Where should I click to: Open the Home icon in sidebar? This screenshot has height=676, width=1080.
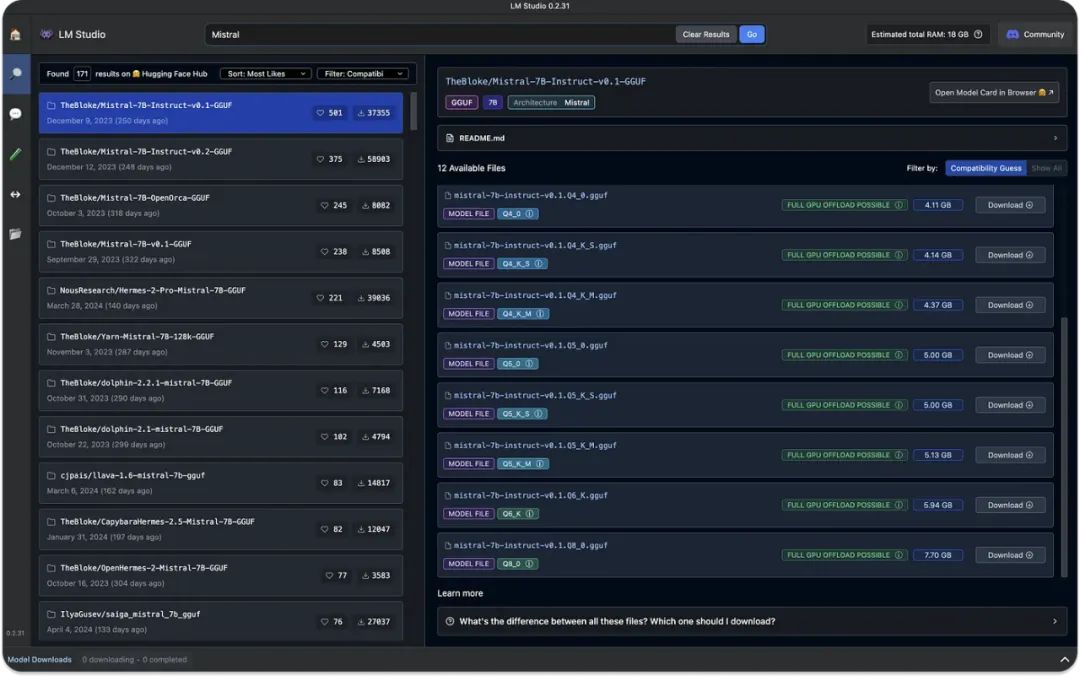(x=15, y=34)
